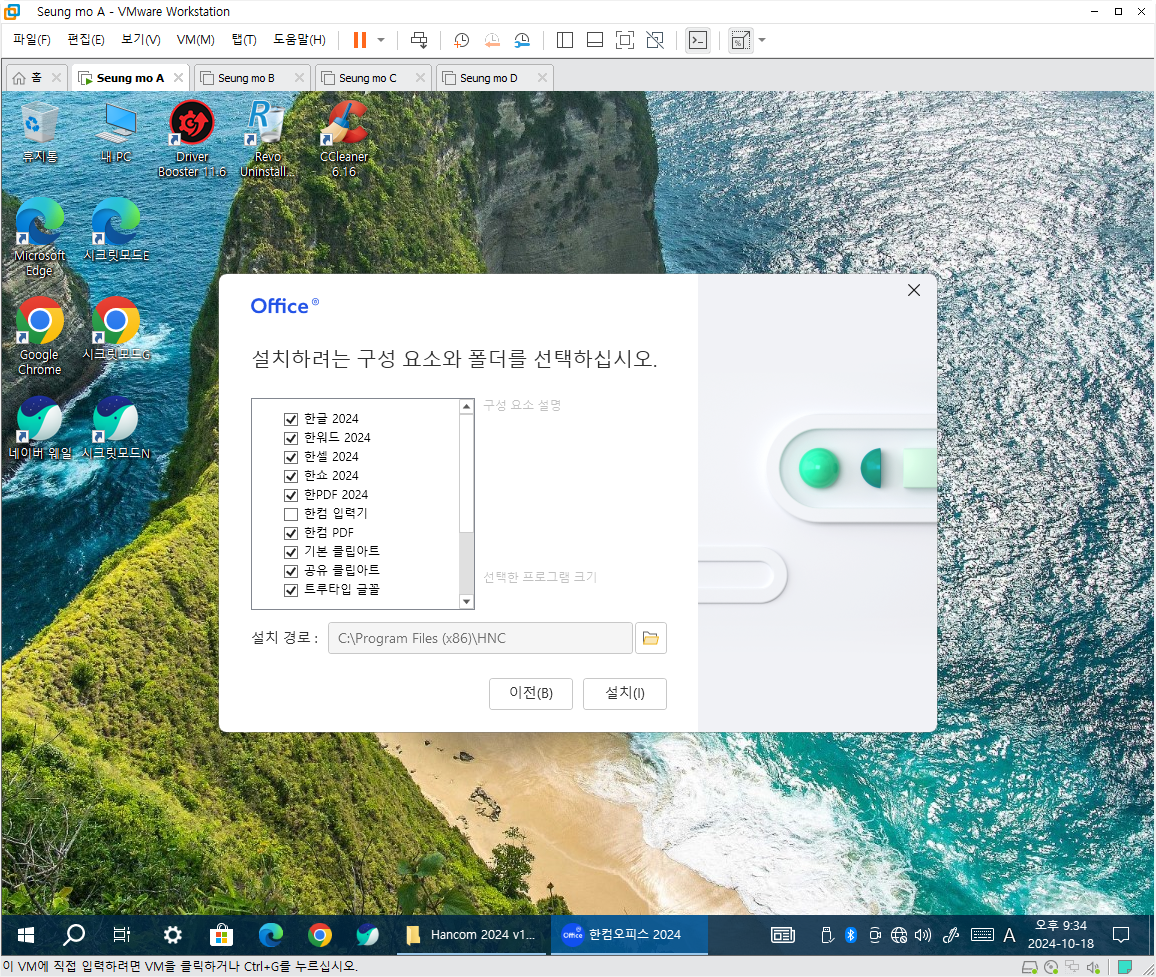
Task: Switch to the Seung mo B tab
Action: tap(246, 78)
